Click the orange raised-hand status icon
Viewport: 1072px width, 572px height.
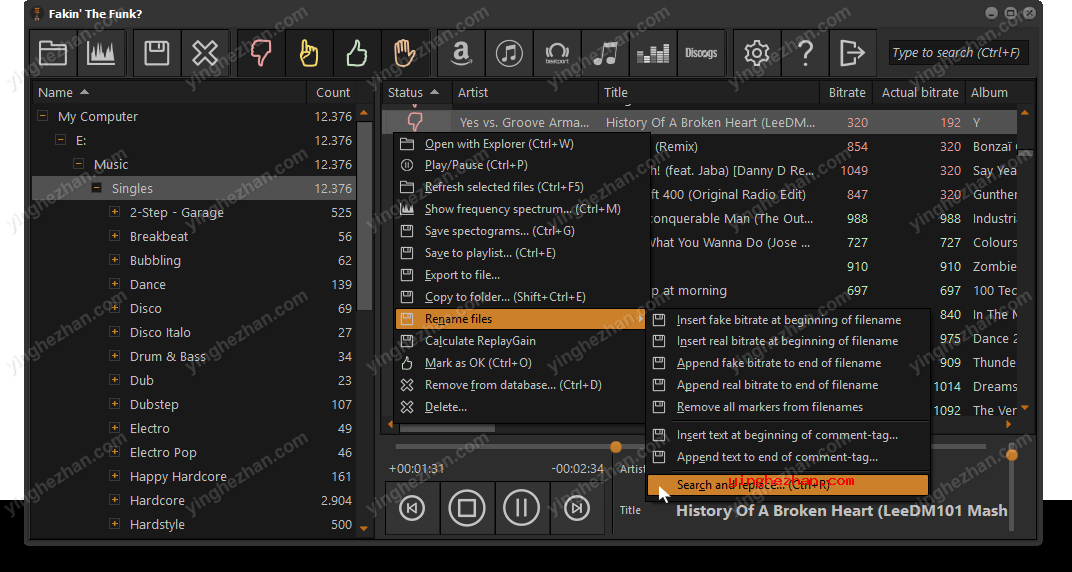coord(405,53)
